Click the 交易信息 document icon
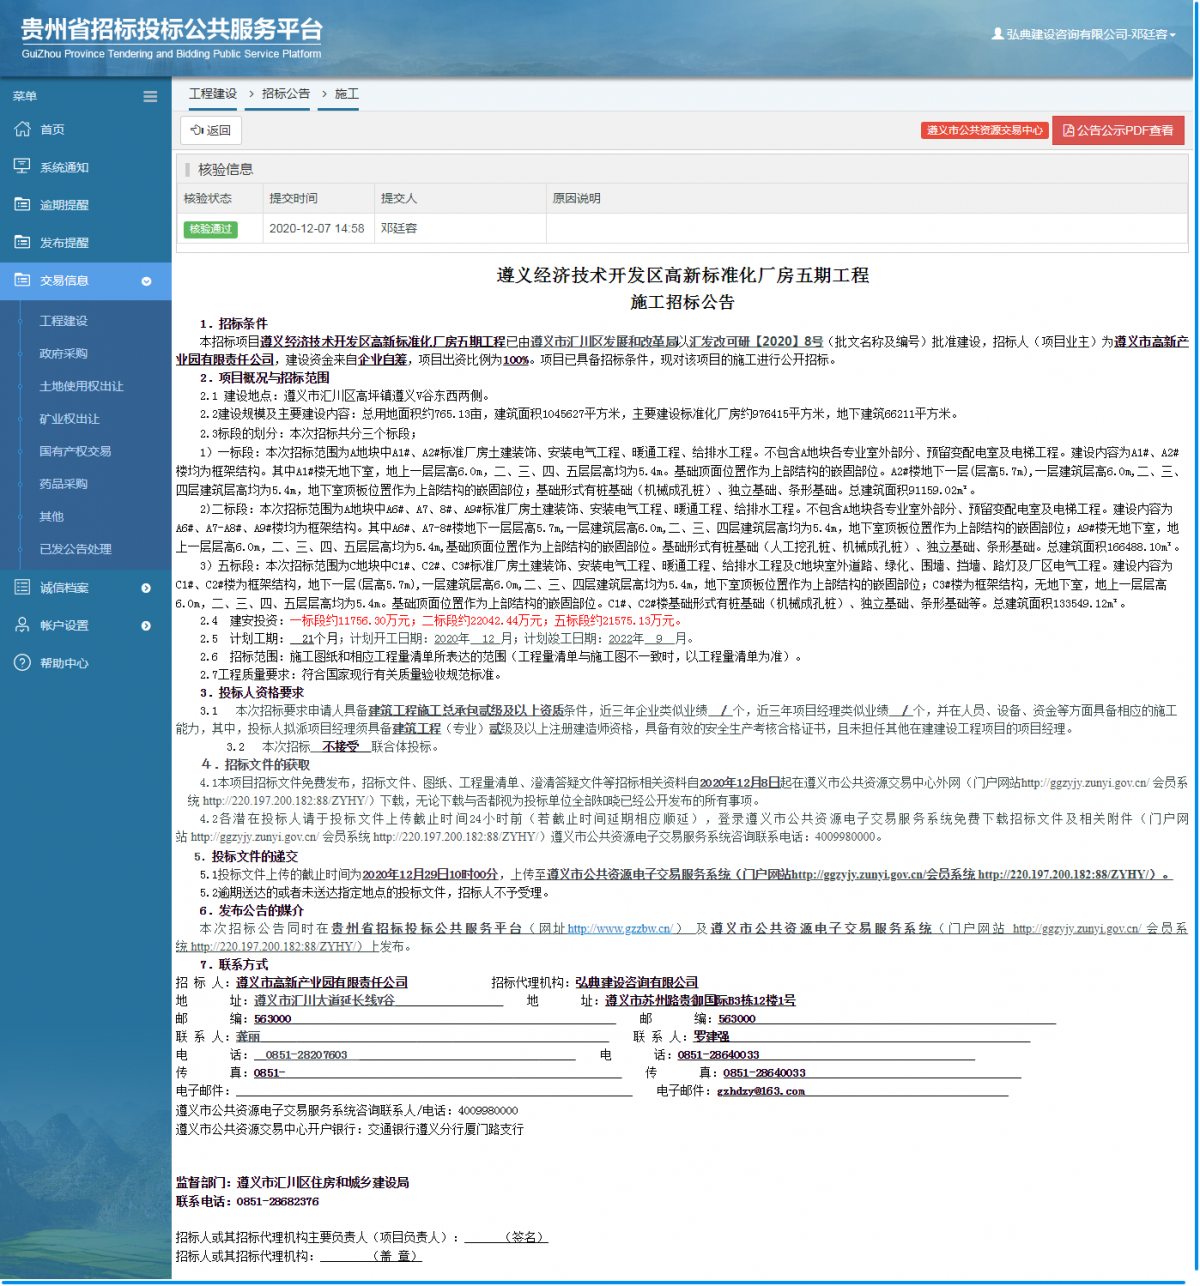 click(x=20, y=281)
